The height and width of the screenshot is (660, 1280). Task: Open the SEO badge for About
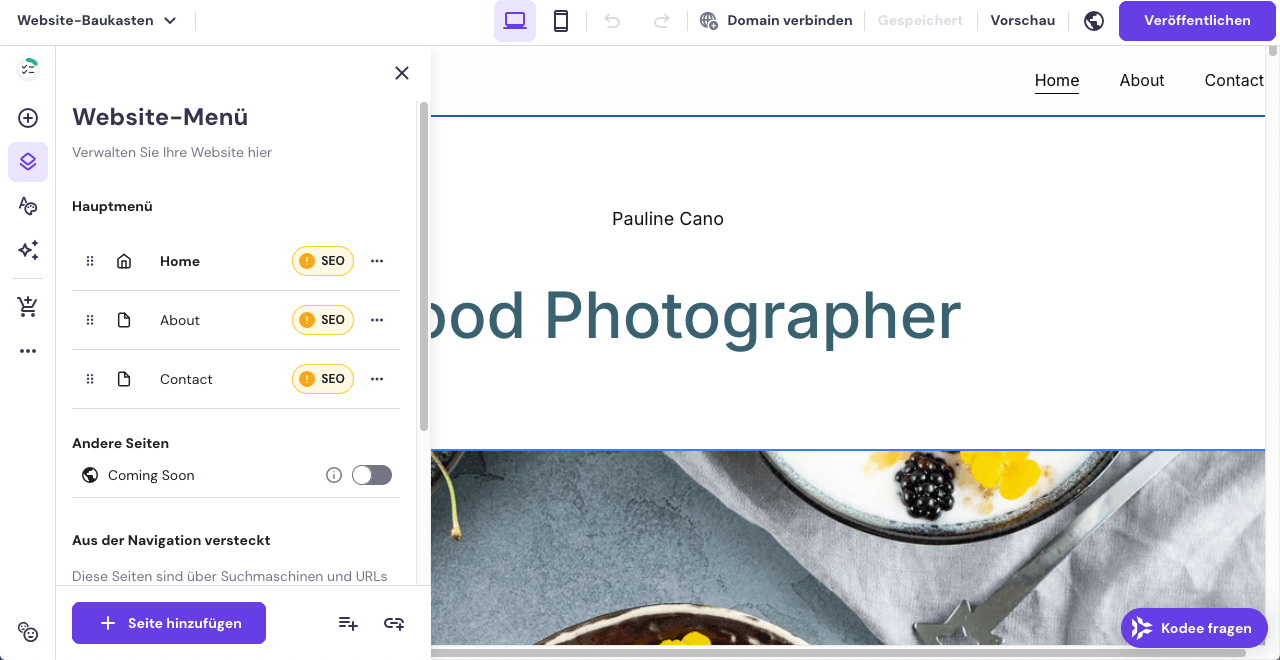click(323, 320)
